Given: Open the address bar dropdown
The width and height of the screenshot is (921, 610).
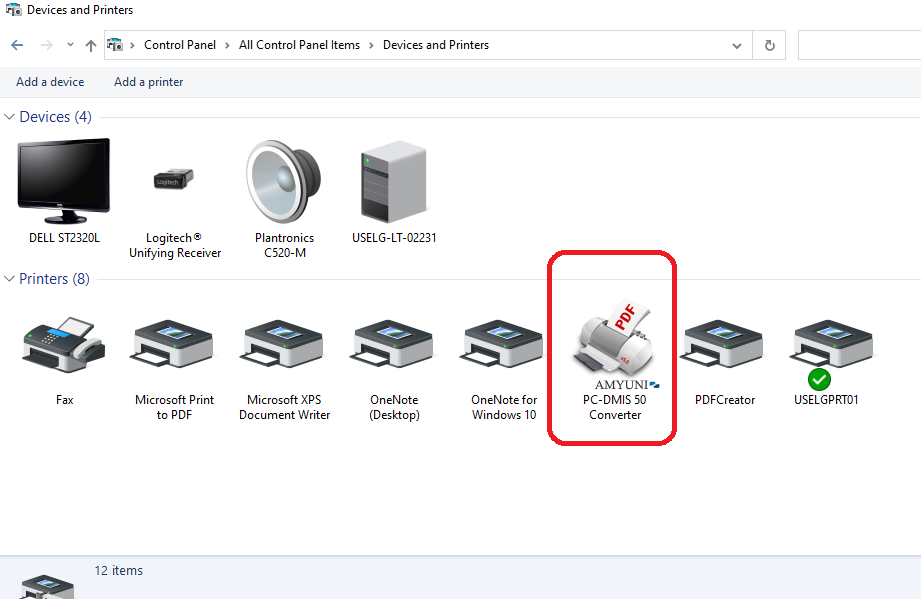Looking at the screenshot, I should pos(737,45).
